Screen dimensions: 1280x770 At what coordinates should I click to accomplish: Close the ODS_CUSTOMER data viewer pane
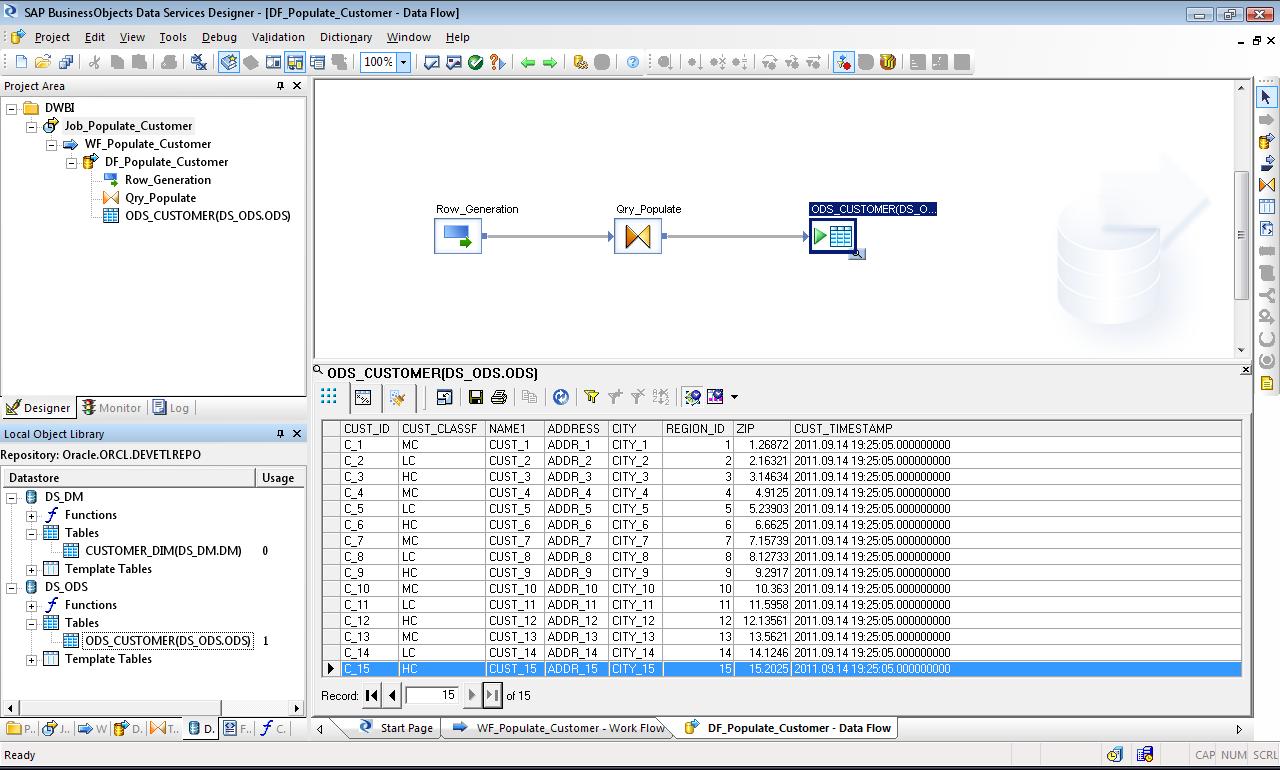[1245, 370]
